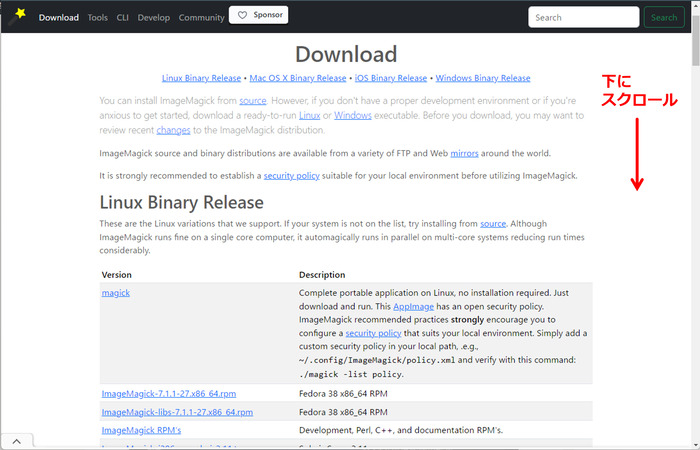
Task: Open the 'mirrors' link
Action: pyautogui.click(x=464, y=154)
